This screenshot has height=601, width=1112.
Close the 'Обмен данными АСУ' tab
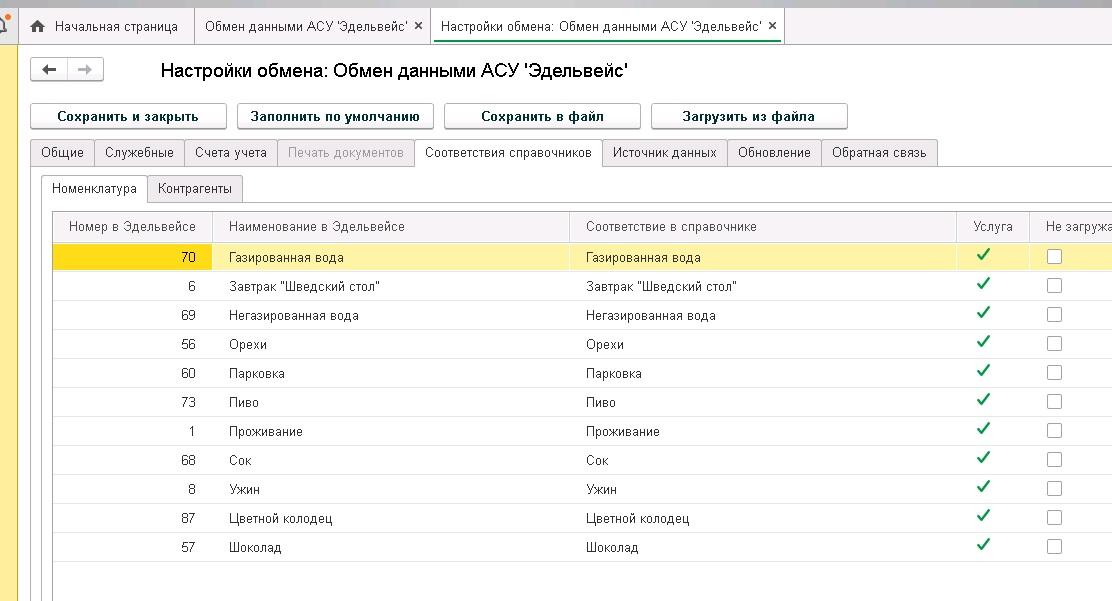418,26
